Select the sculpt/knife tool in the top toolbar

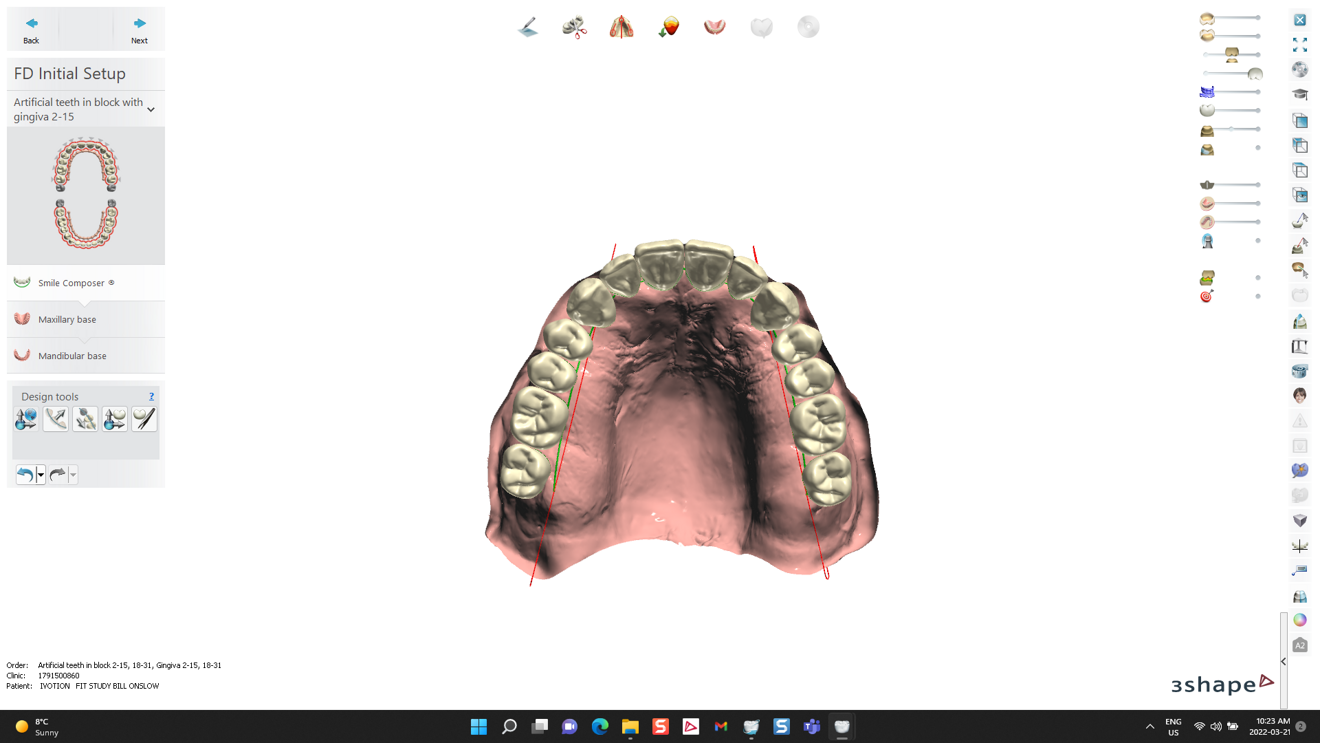(528, 26)
